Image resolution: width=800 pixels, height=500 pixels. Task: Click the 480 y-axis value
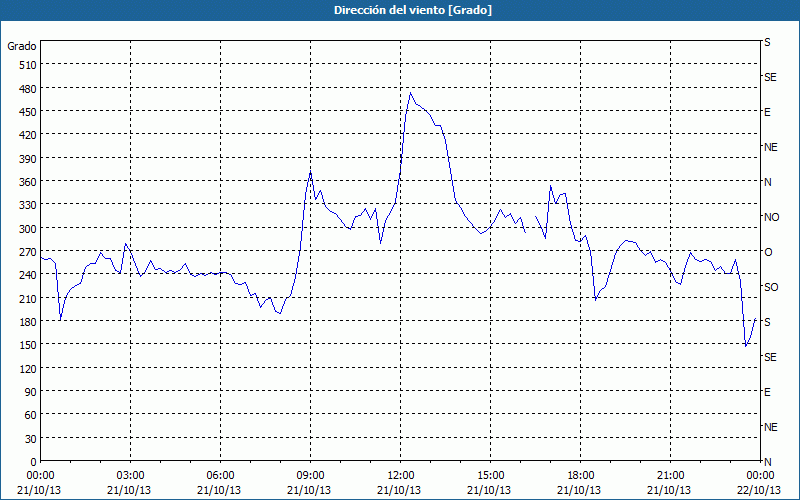[x=28, y=88]
